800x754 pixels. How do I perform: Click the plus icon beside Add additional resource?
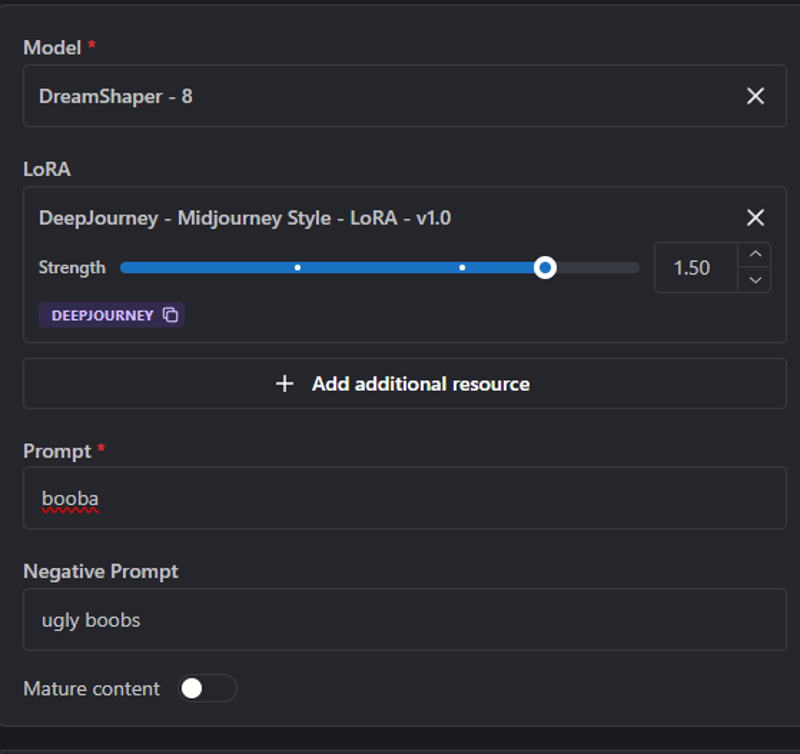click(x=285, y=384)
